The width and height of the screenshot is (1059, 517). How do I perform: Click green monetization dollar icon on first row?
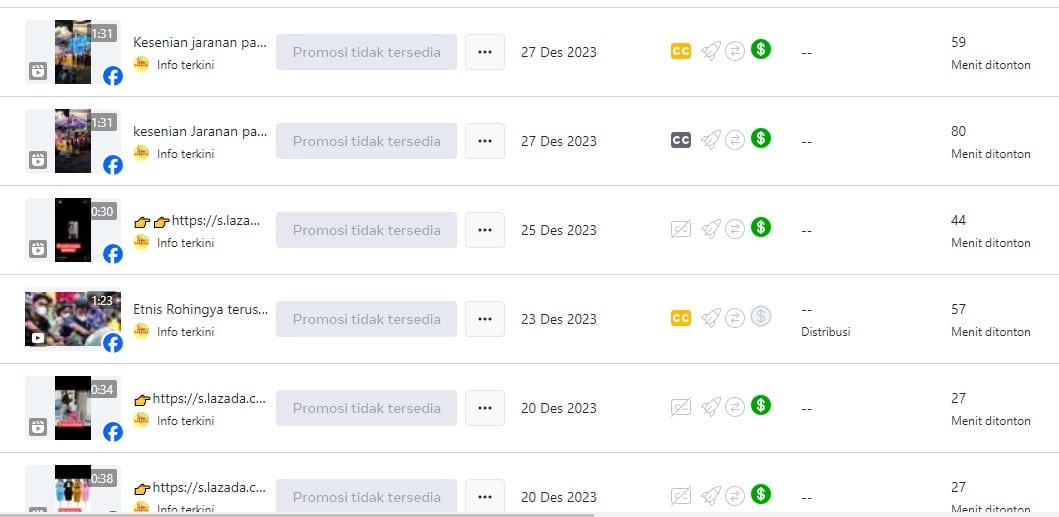point(761,49)
